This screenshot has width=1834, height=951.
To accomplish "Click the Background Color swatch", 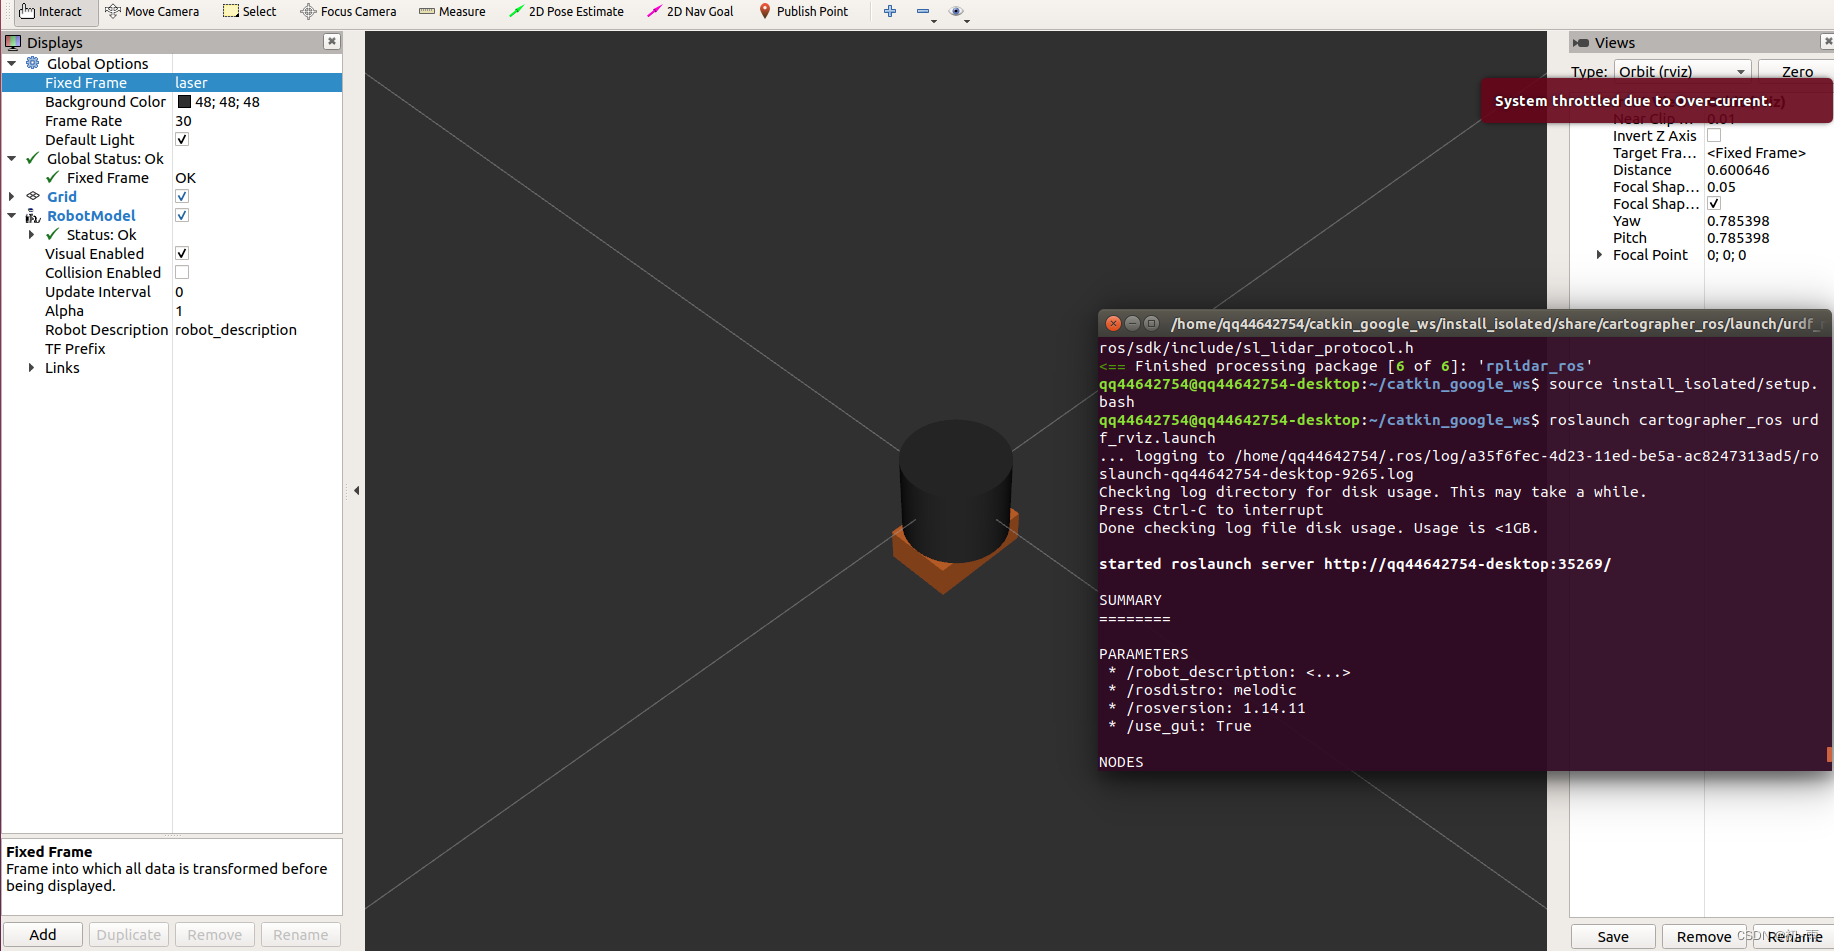I will tap(184, 101).
